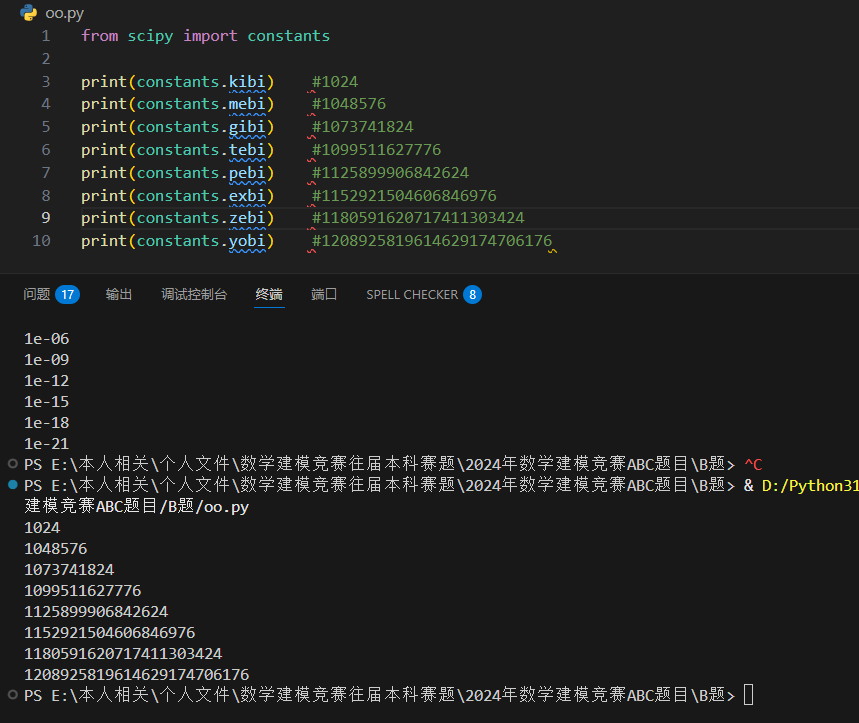Click line number 9 in the gutter

coord(46,218)
